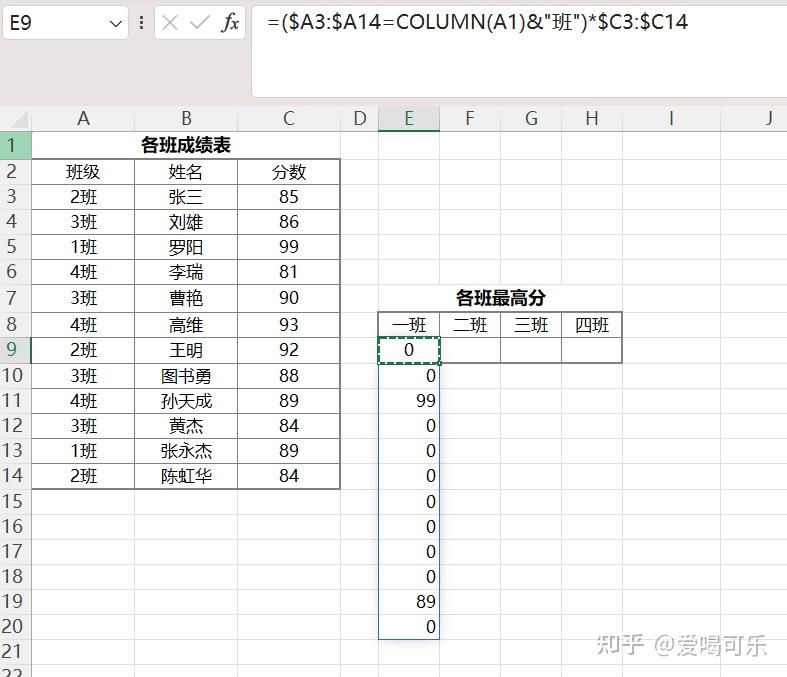Select row 9 header
This screenshot has width=787, height=677.
pos(15,350)
